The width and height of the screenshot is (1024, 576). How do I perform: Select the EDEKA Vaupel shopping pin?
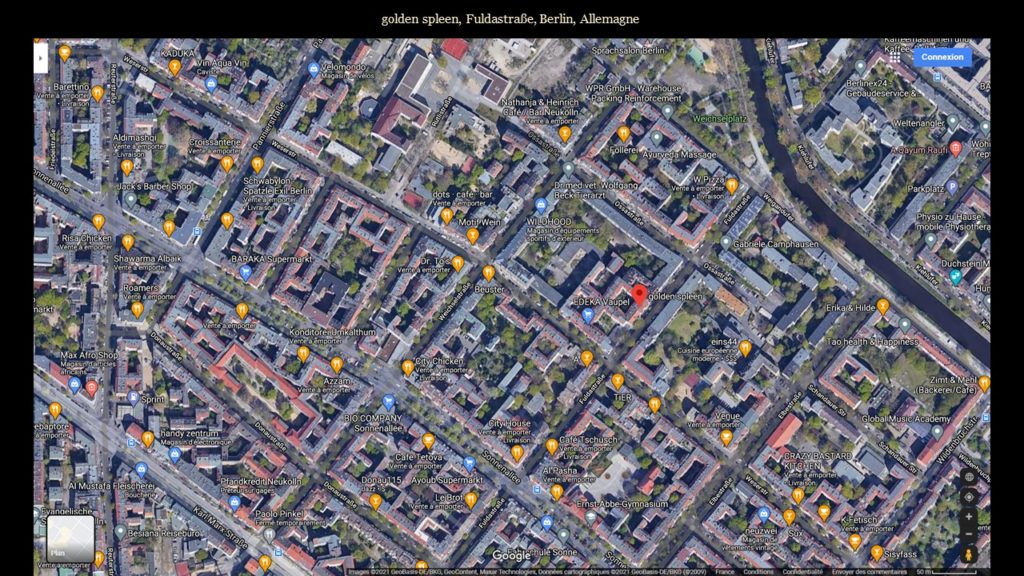point(588,315)
